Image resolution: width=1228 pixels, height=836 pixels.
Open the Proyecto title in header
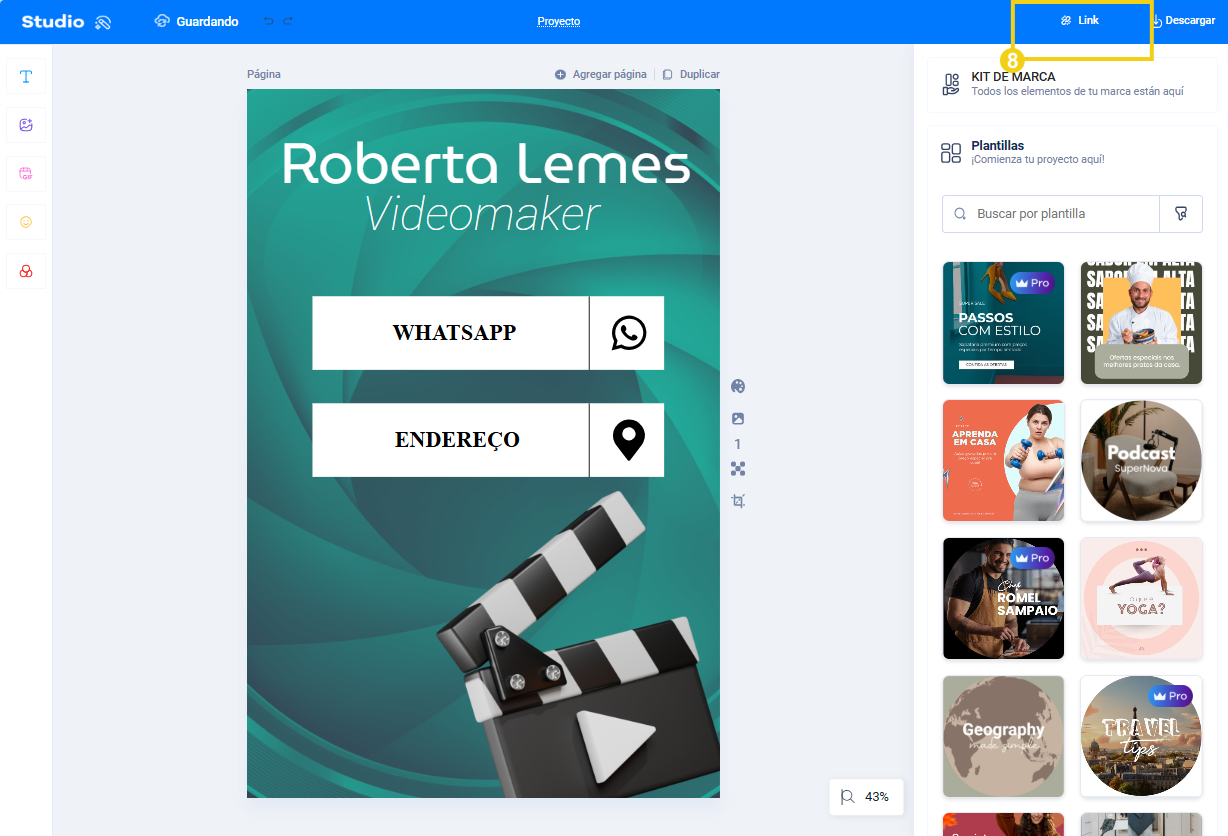click(x=559, y=21)
